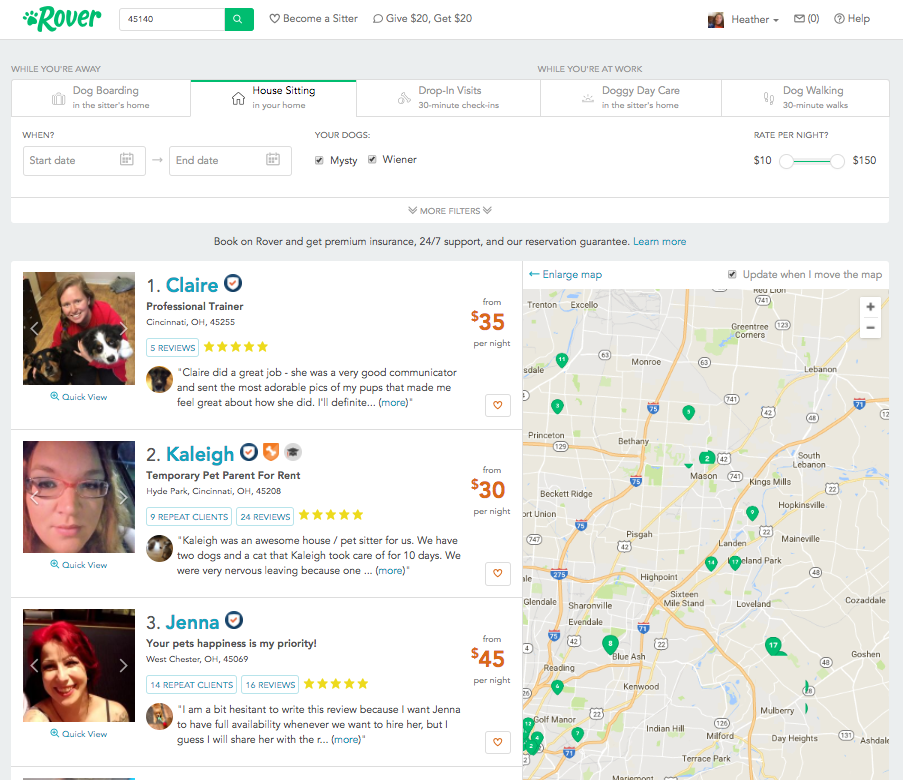
Task: Click map pin 2 near Mason
Action: point(707,459)
